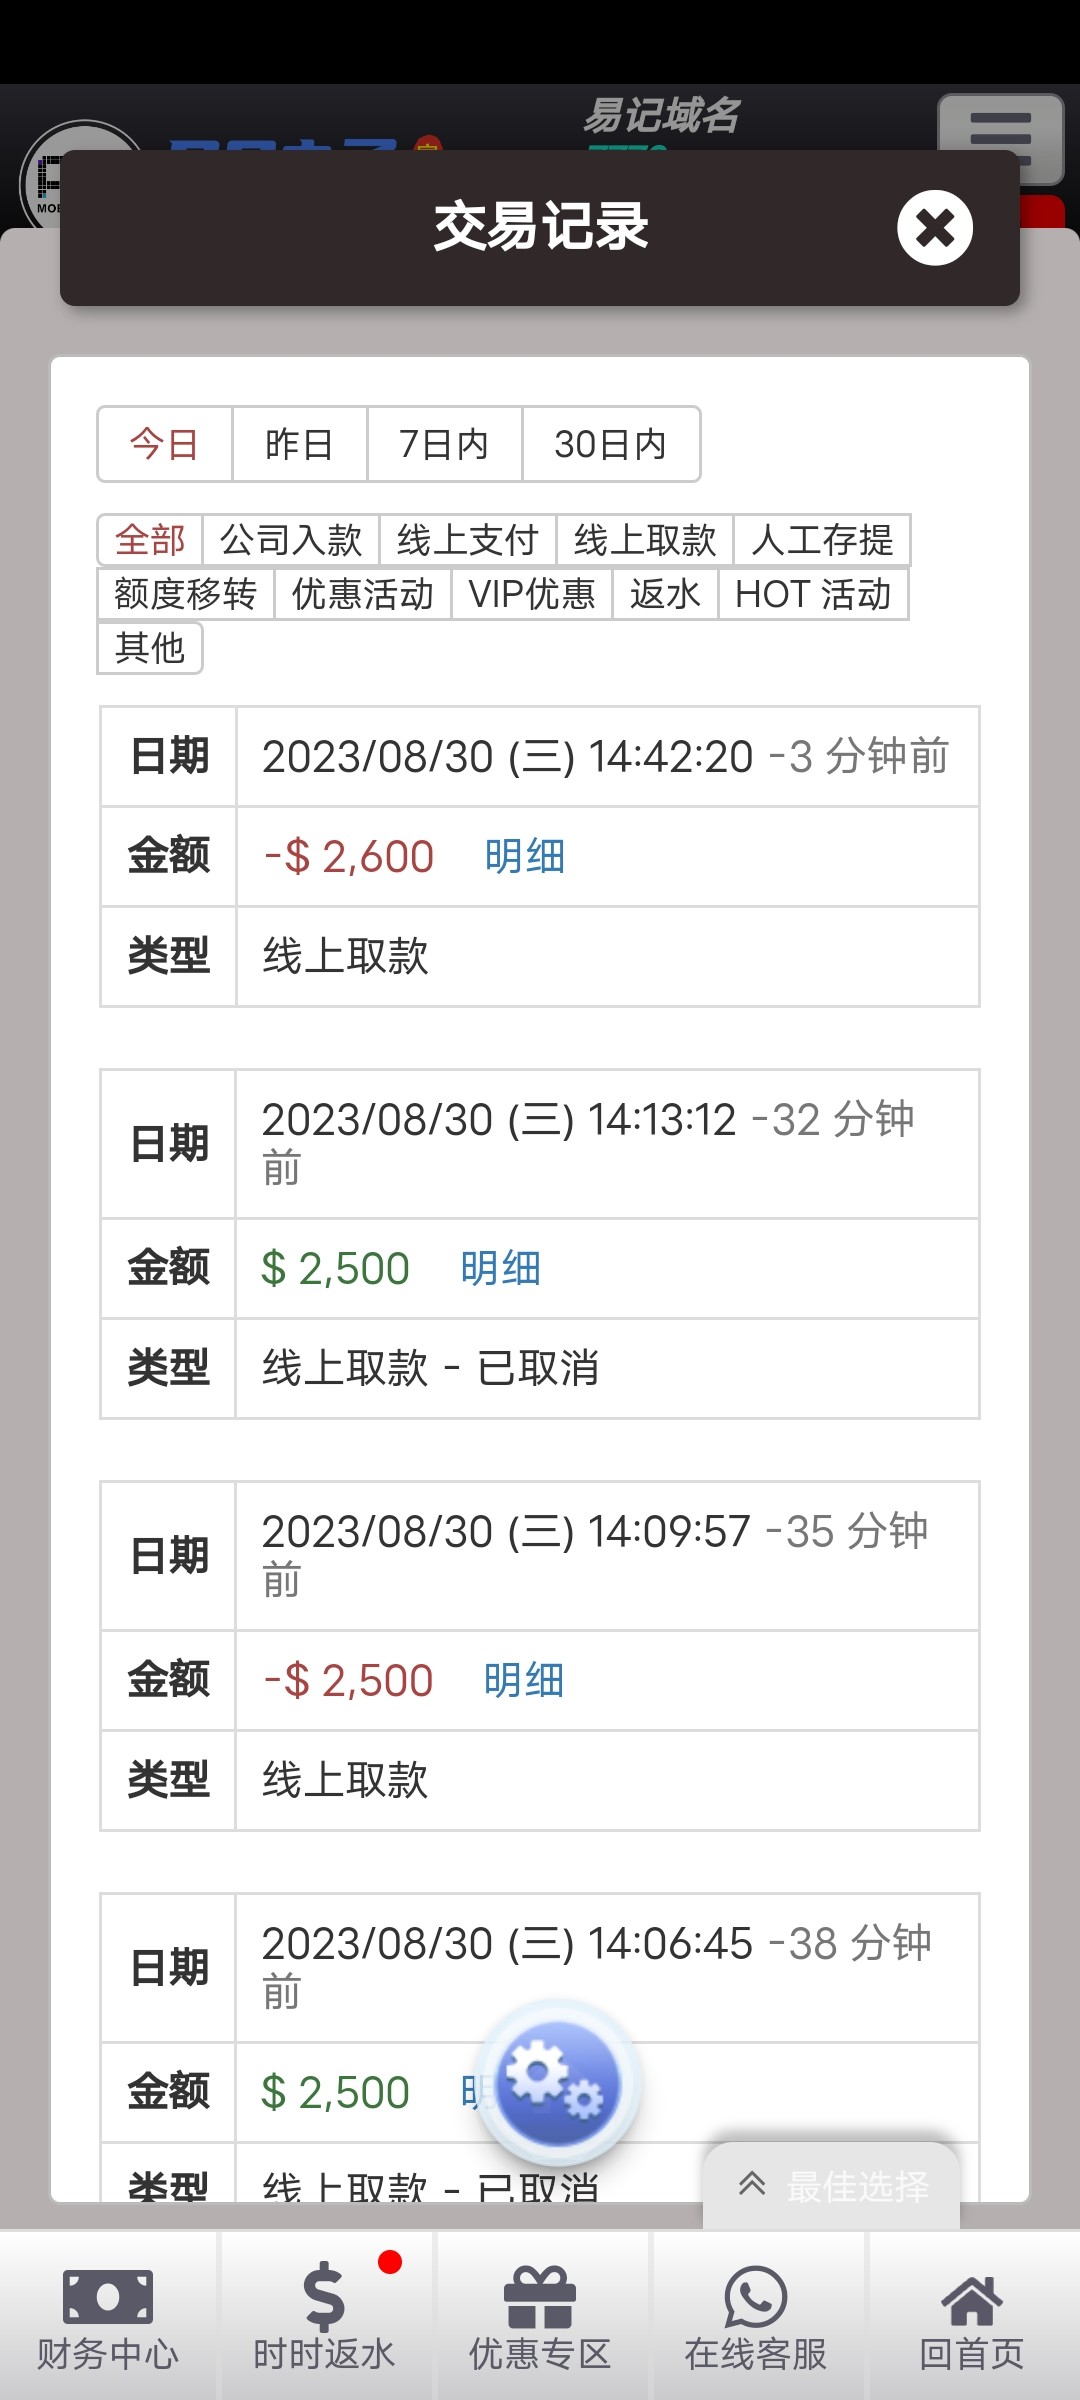Select the VIP优惠 filter

532,594
